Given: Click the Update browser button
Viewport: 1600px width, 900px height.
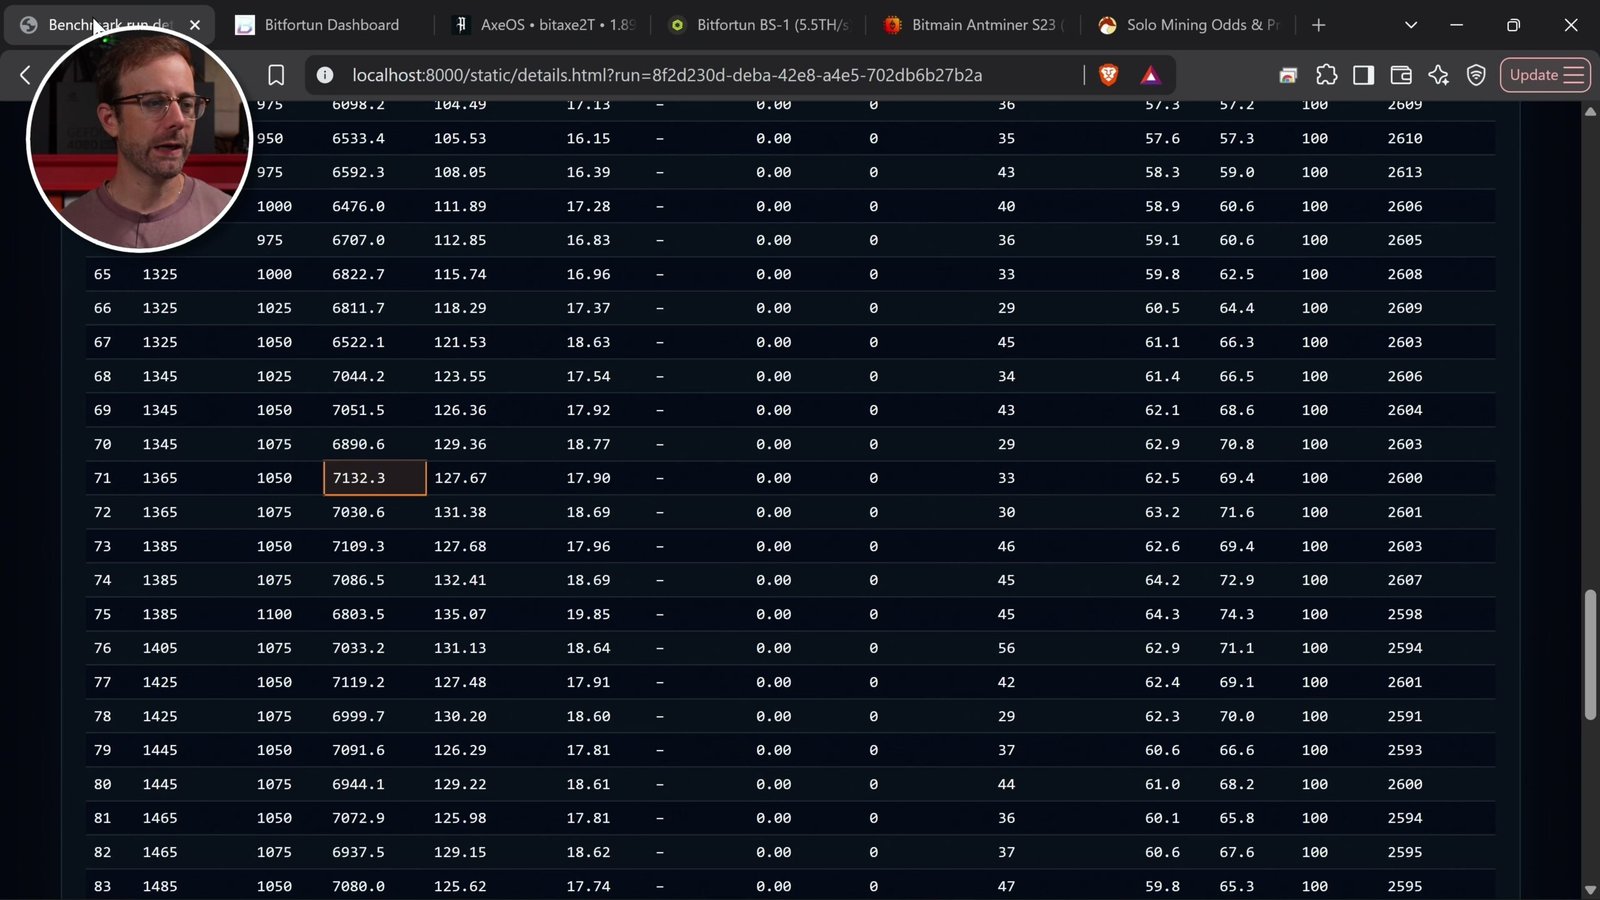Looking at the screenshot, I should tap(1545, 75).
